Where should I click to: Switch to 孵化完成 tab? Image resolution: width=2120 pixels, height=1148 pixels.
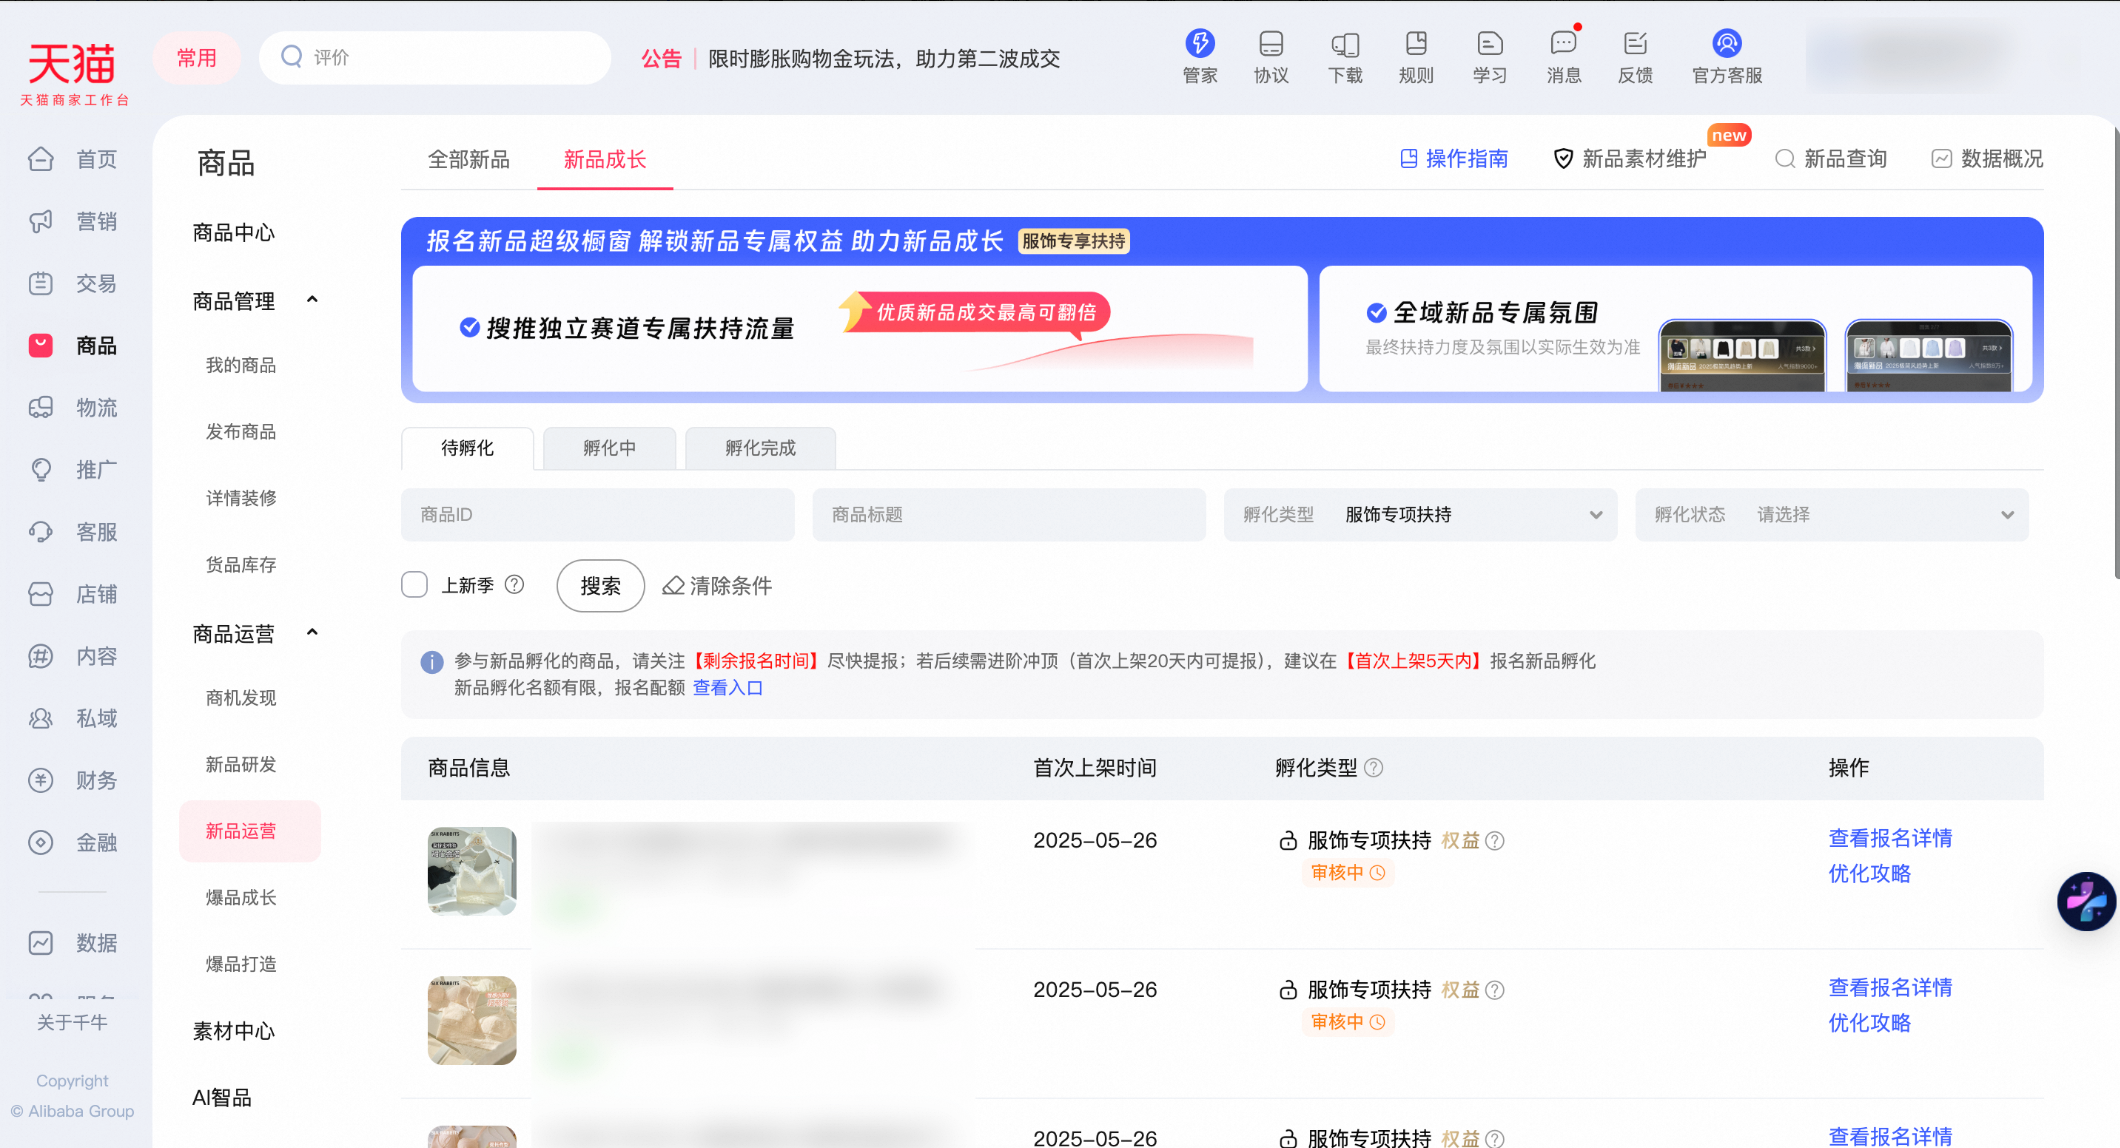(x=761, y=448)
